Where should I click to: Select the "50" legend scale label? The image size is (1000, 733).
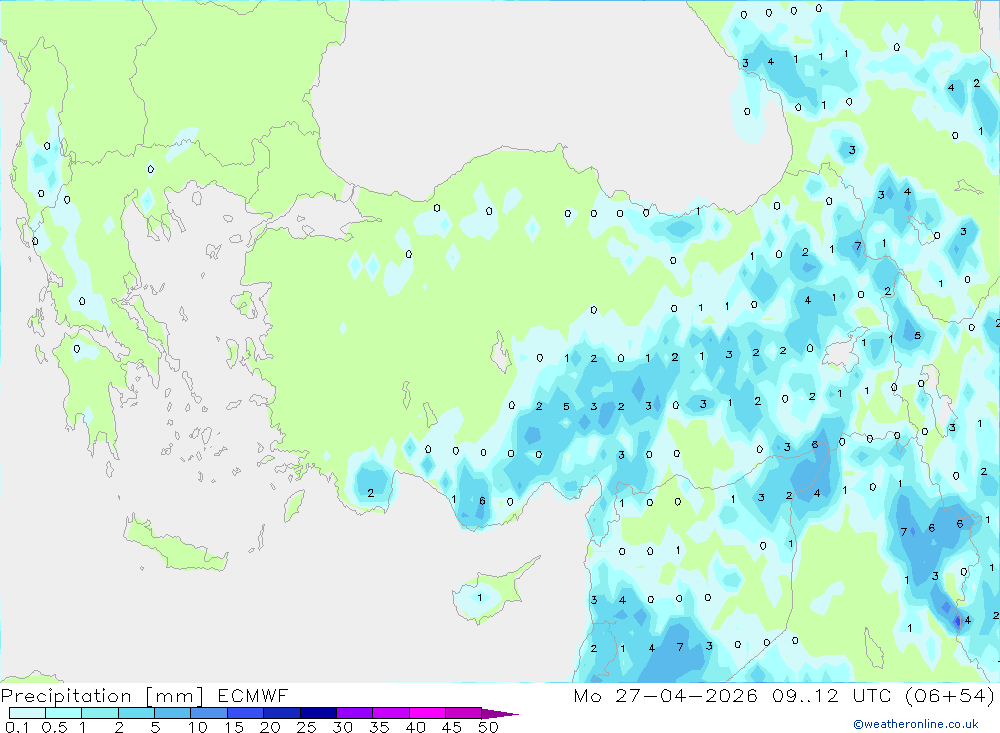(489, 727)
